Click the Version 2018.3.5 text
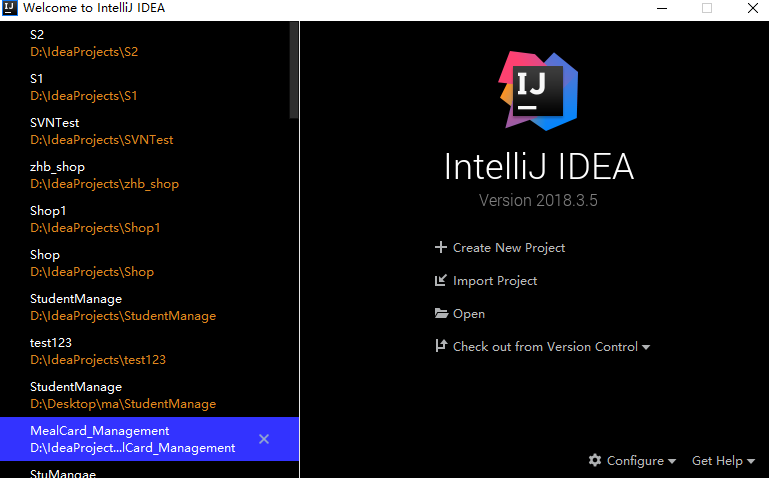Viewport: 769px width, 478px height. pyautogui.click(x=538, y=201)
